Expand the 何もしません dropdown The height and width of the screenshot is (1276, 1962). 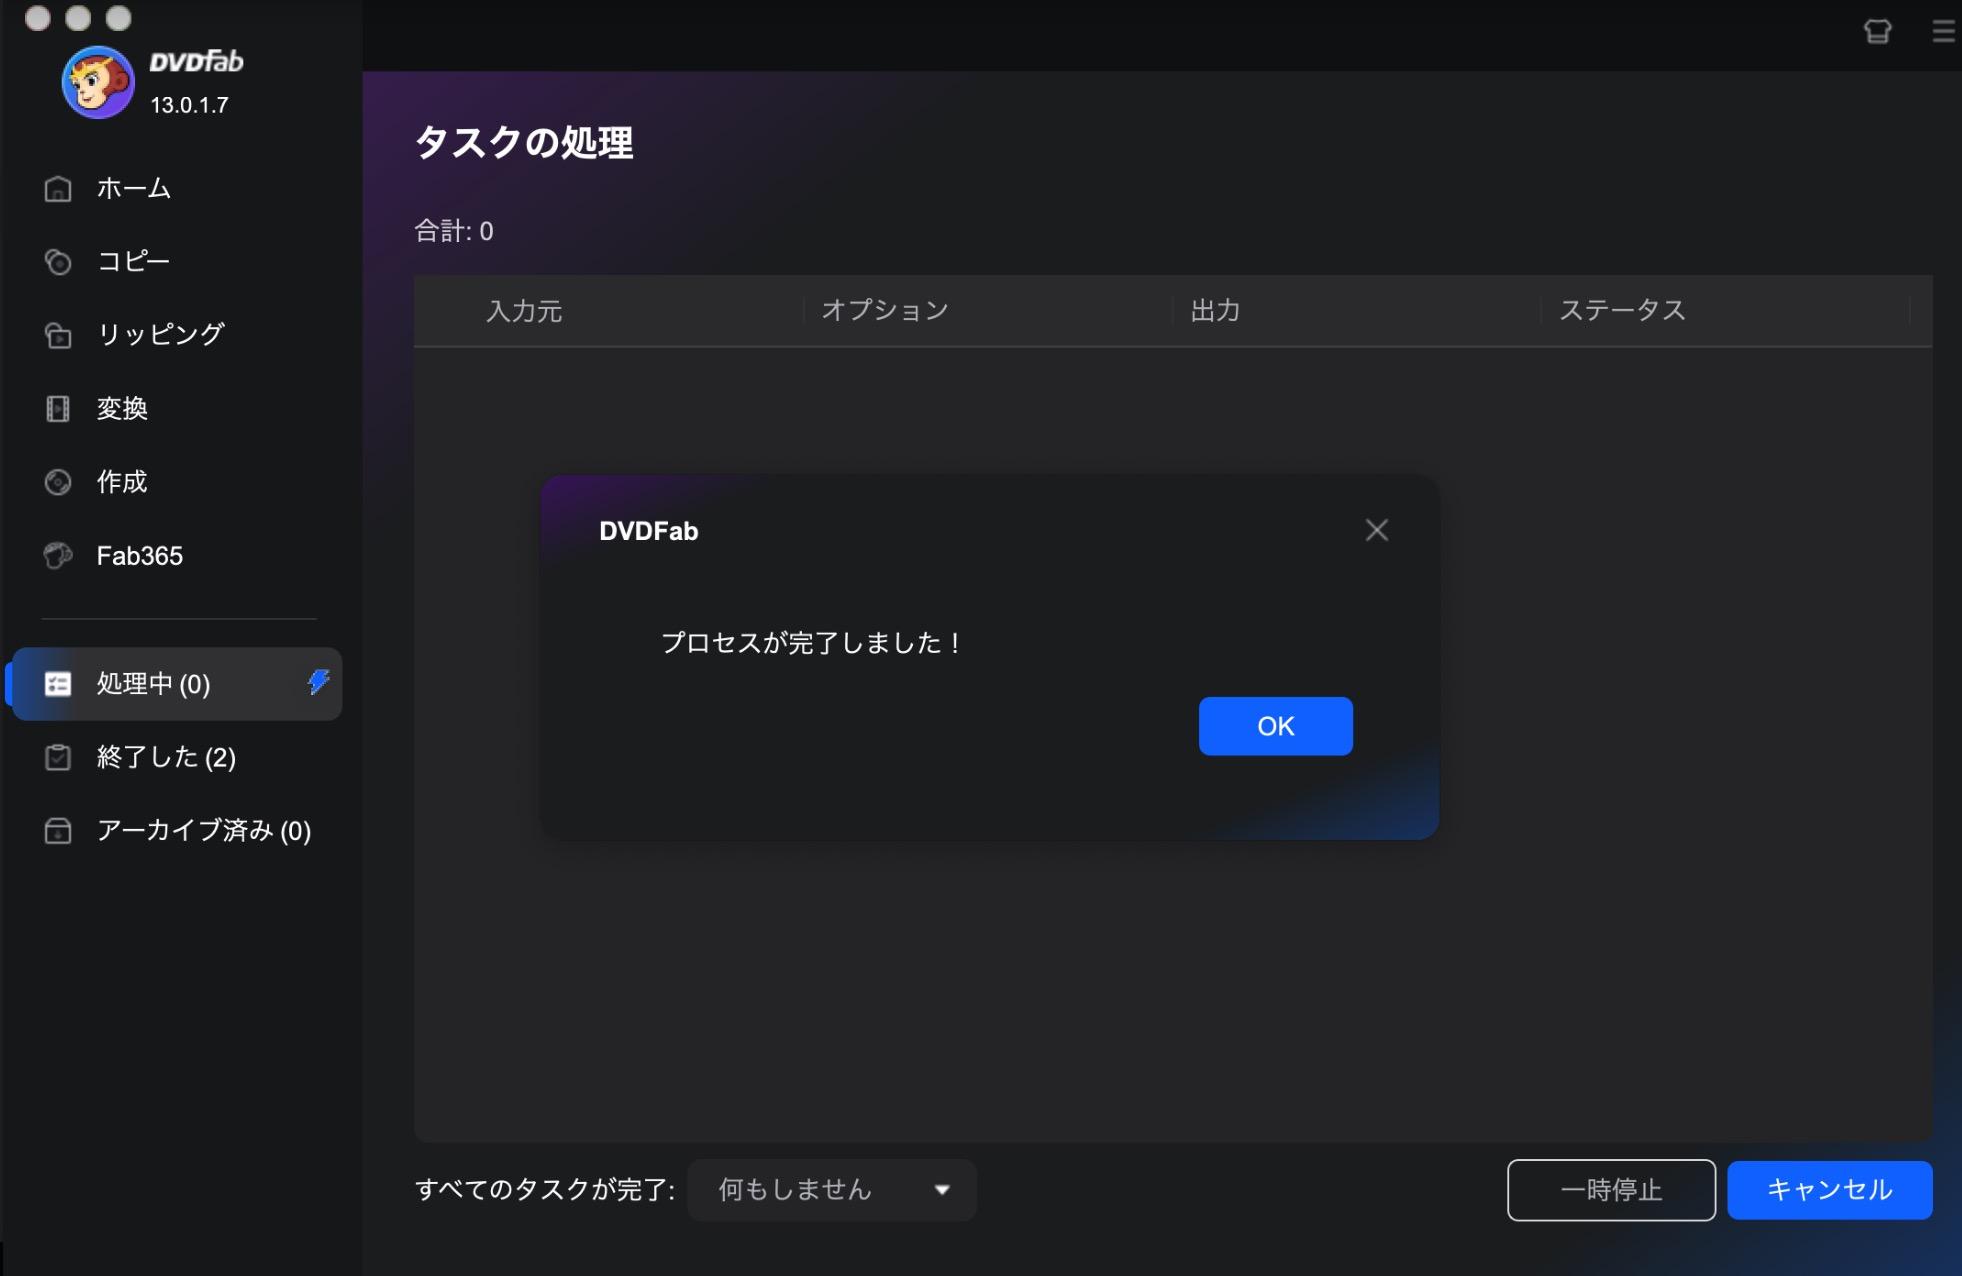832,1190
